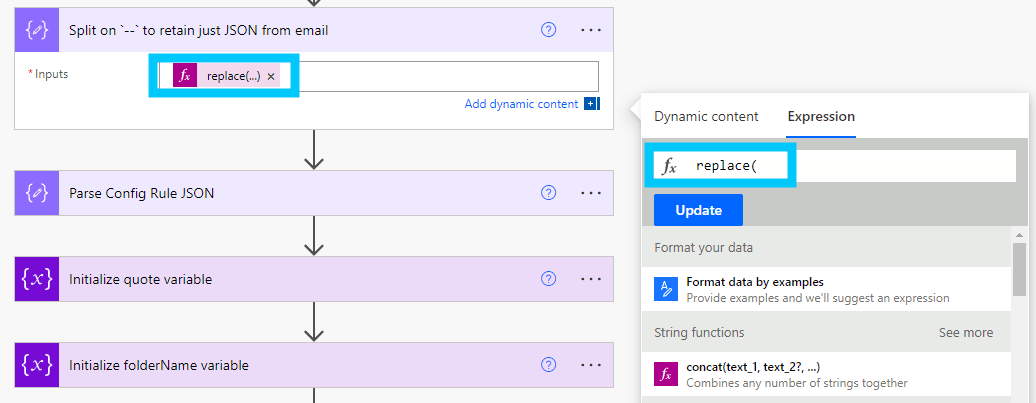Switch to the Dynamic content tab
1036x403 pixels.
pyautogui.click(x=706, y=117)
